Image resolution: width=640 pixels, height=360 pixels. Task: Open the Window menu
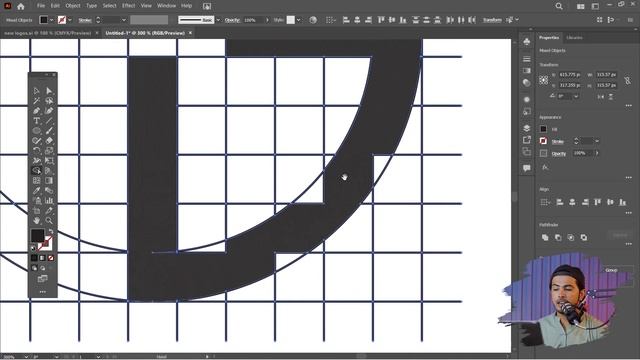click(x=167, y=6)
